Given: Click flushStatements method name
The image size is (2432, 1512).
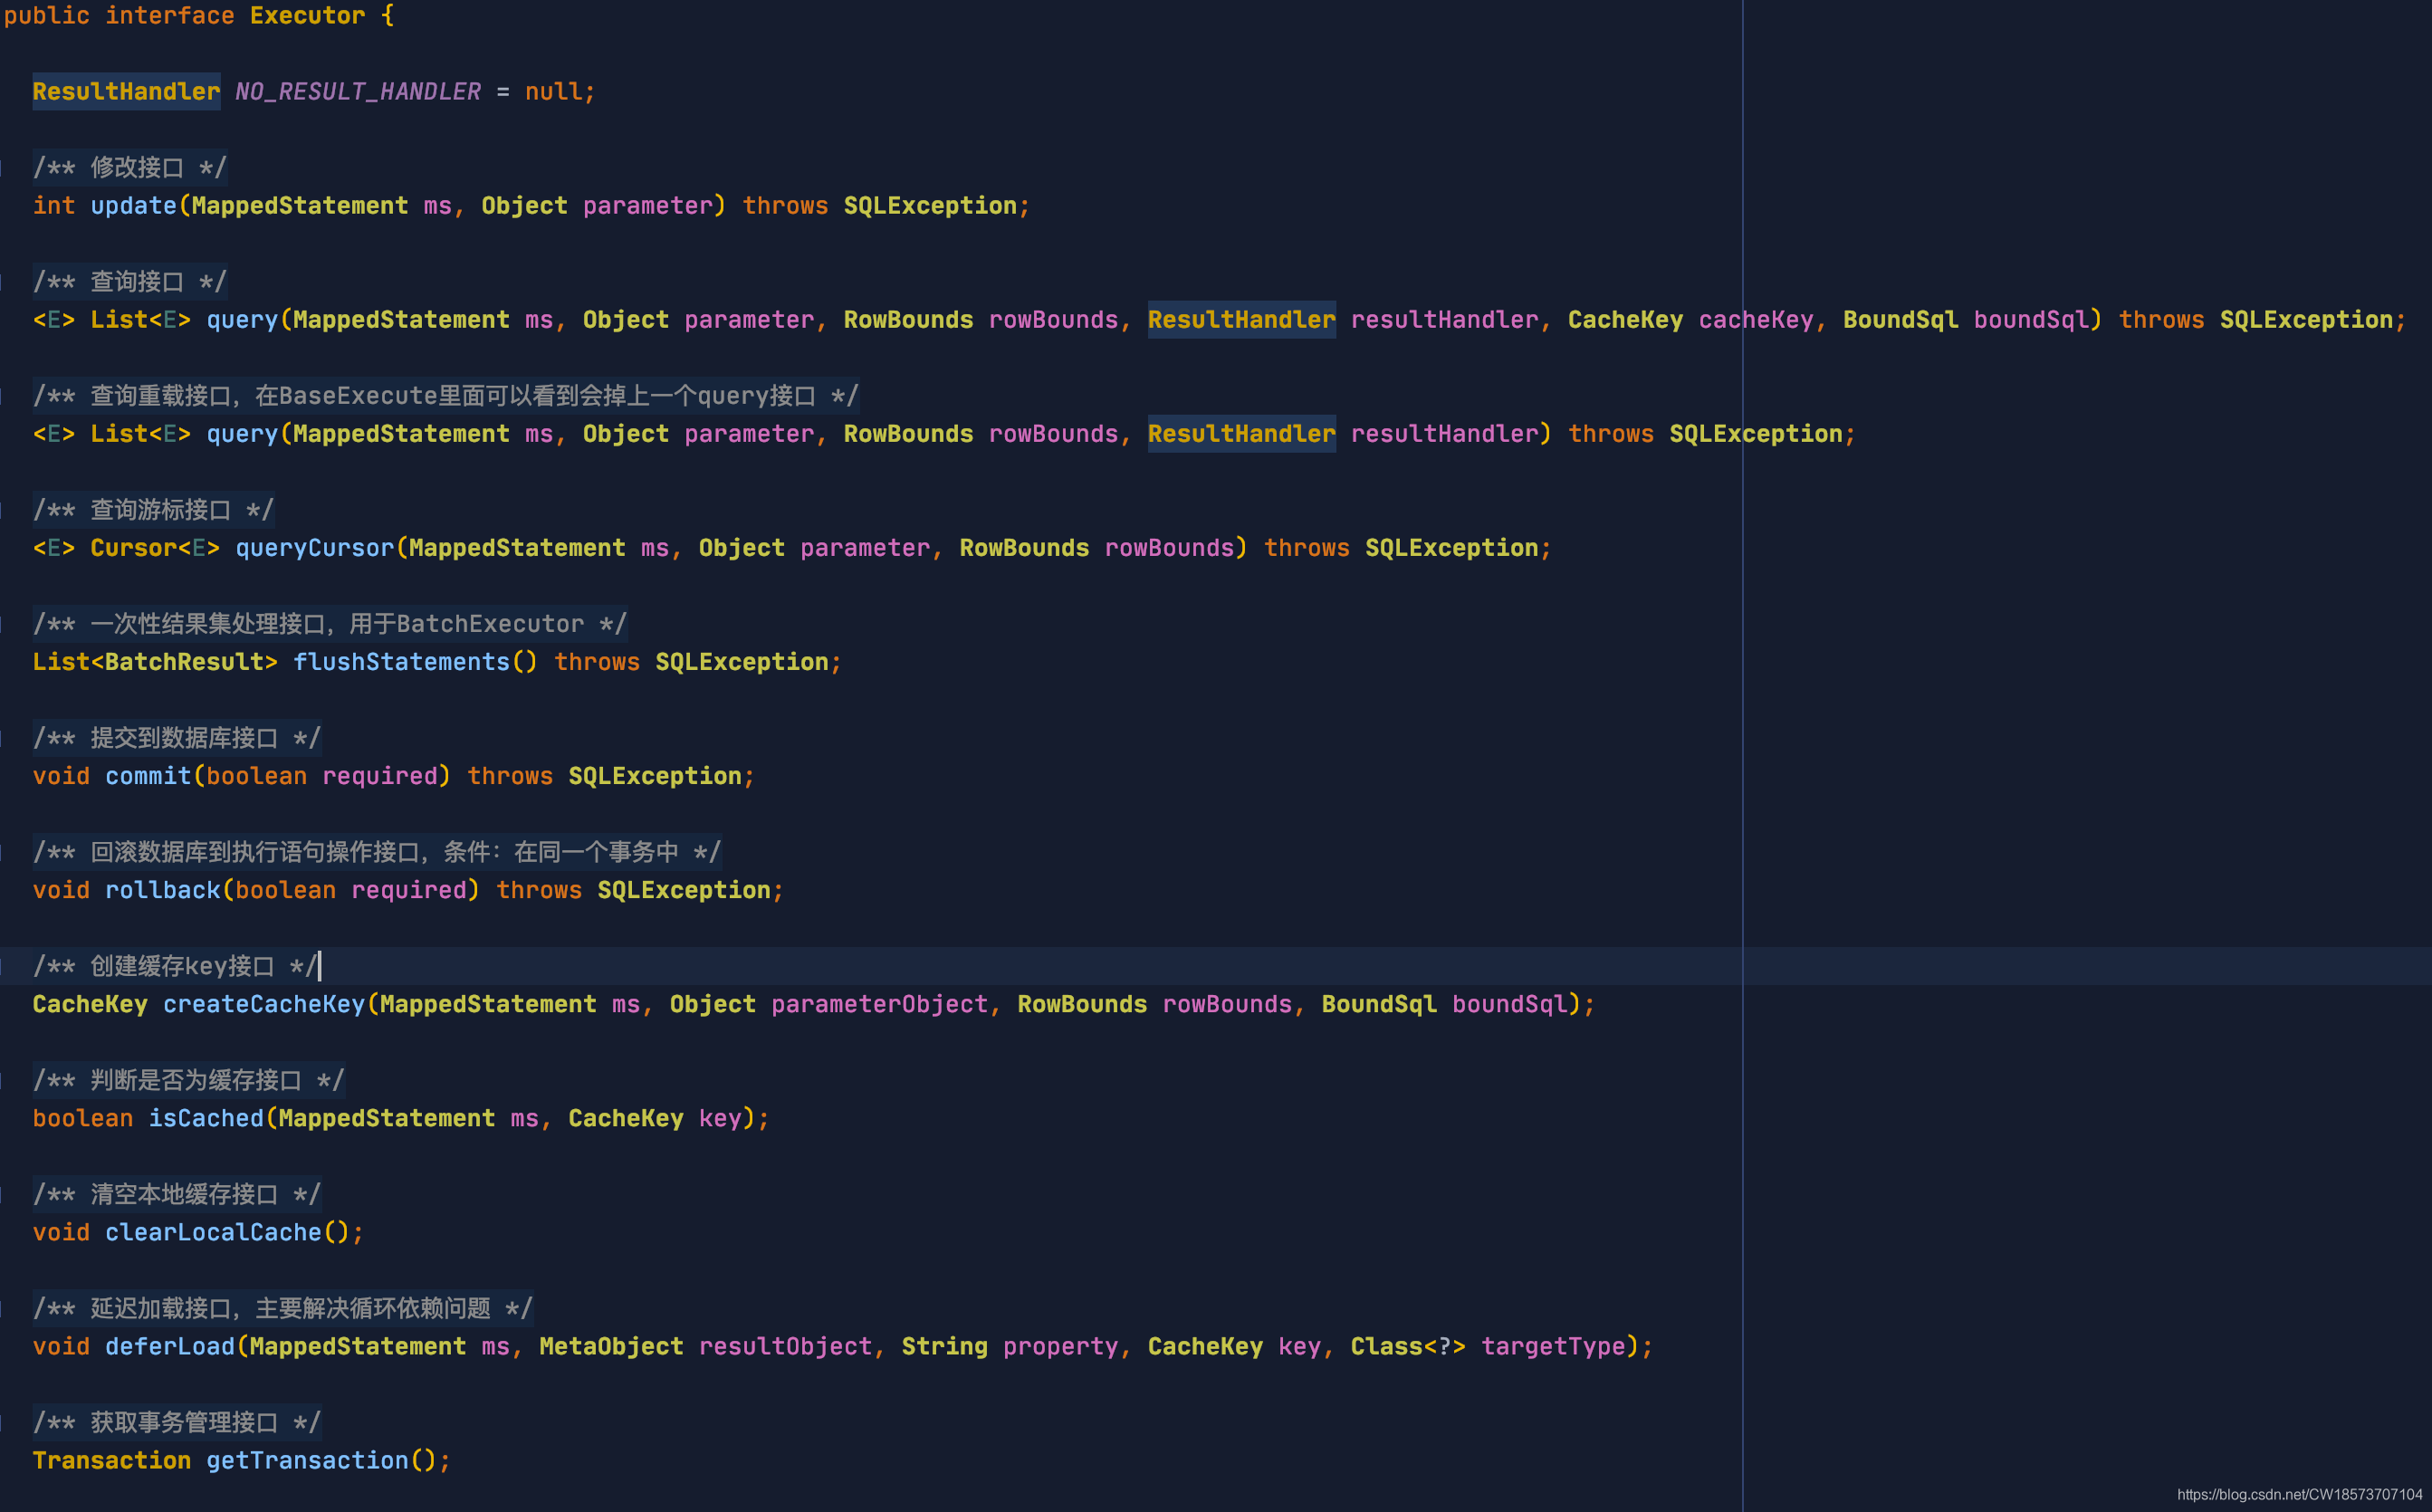Looking at the screenshot, I should click(401, 662).
